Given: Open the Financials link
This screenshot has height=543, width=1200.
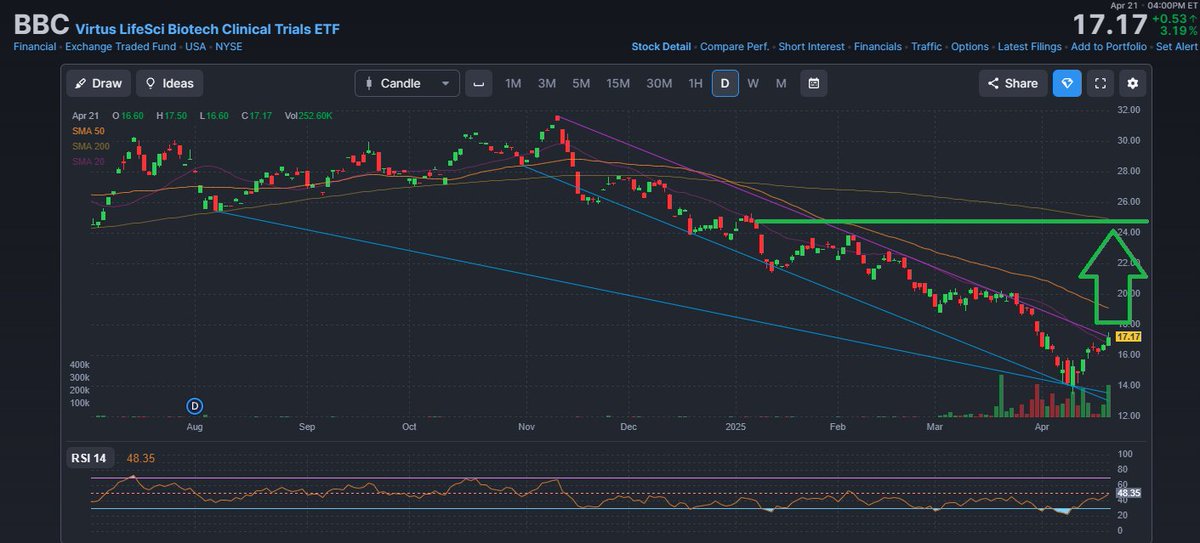Looking at the screenshot, I should pyautogui.click(x=878, y=47).
